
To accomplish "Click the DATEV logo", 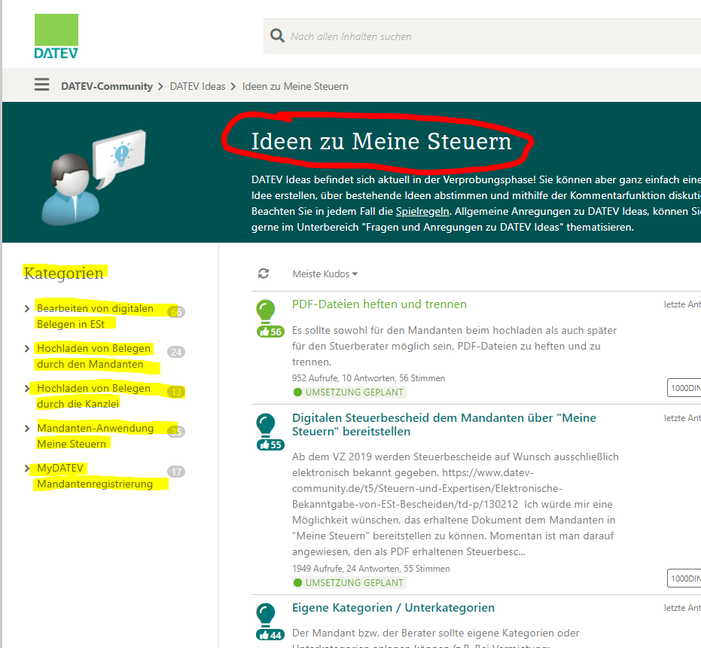I will pyautogui.click(x=56, y=36).
